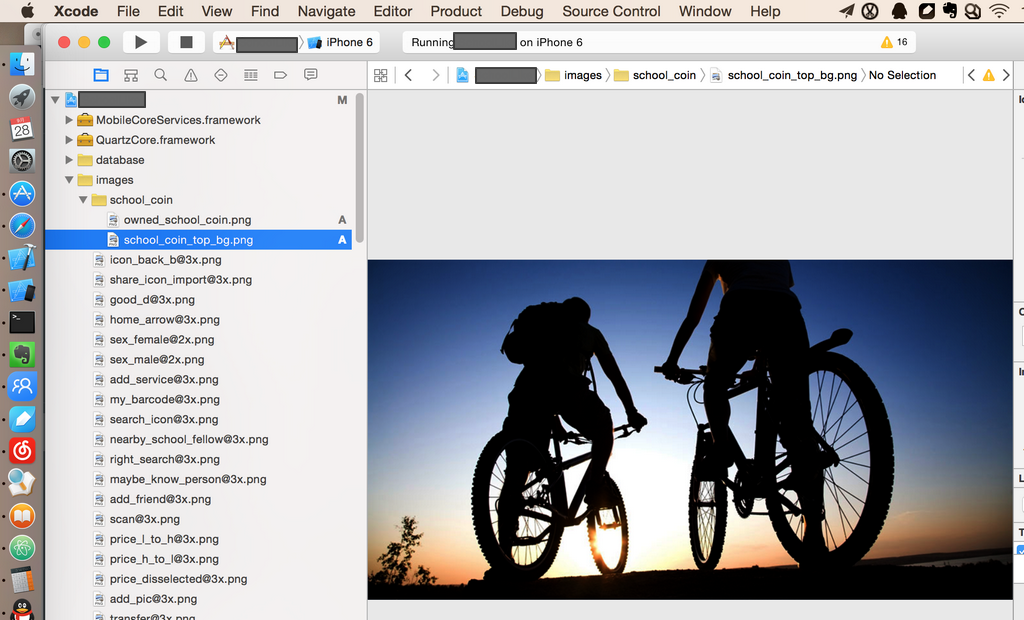Select owned_school_coin.png in the navigator
The height and width of the screenshot is (620, 1024).
point(187,220)
